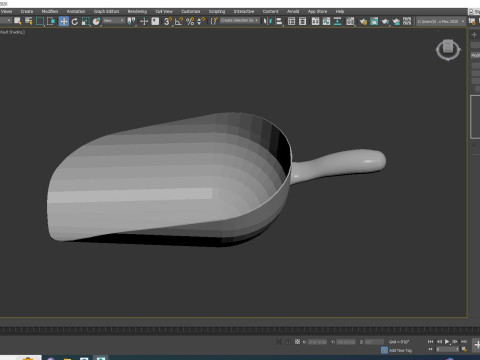Open the Time Configuration icon
The image size is (480, 360).
[464, 349]
